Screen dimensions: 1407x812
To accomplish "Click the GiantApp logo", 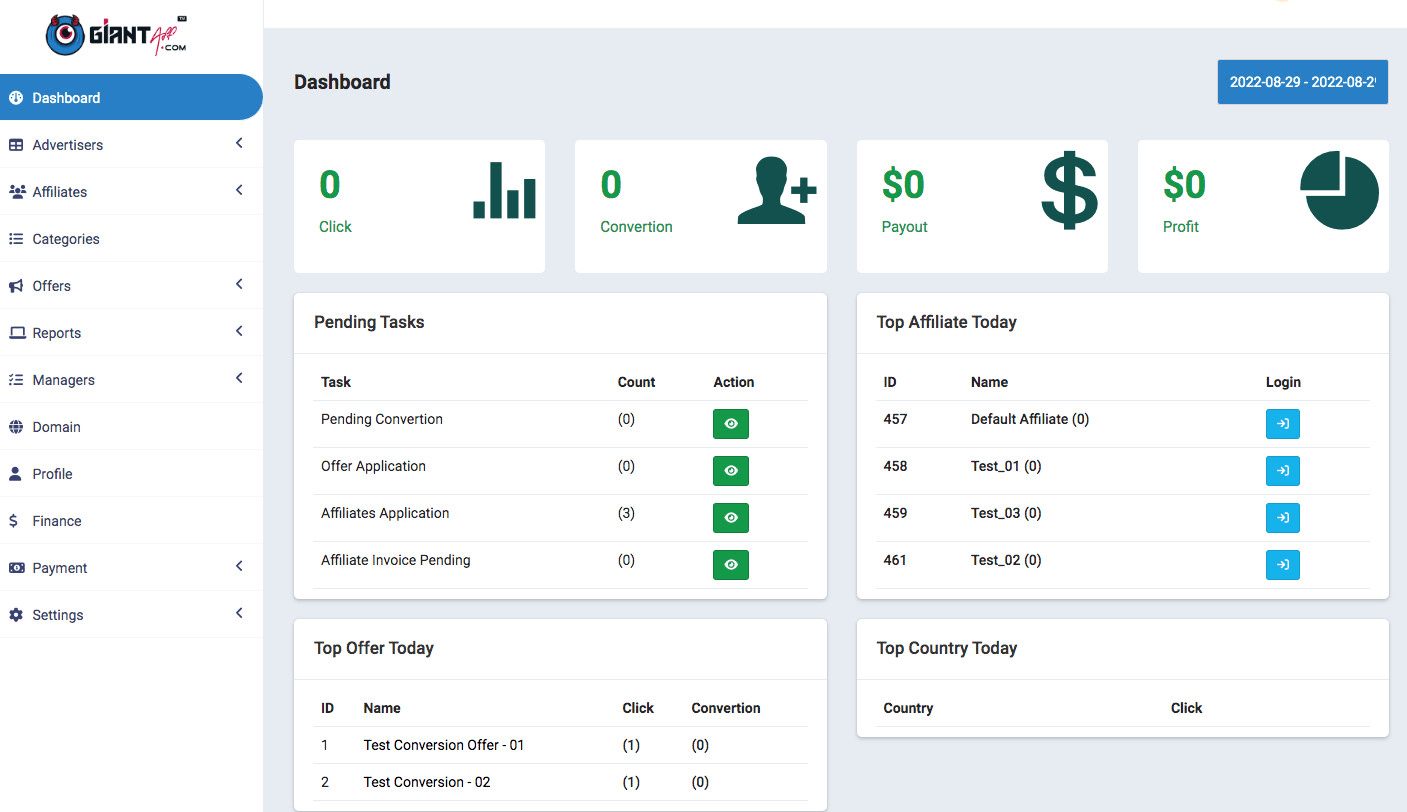I will pyautogui.click(x=116, y=35).
